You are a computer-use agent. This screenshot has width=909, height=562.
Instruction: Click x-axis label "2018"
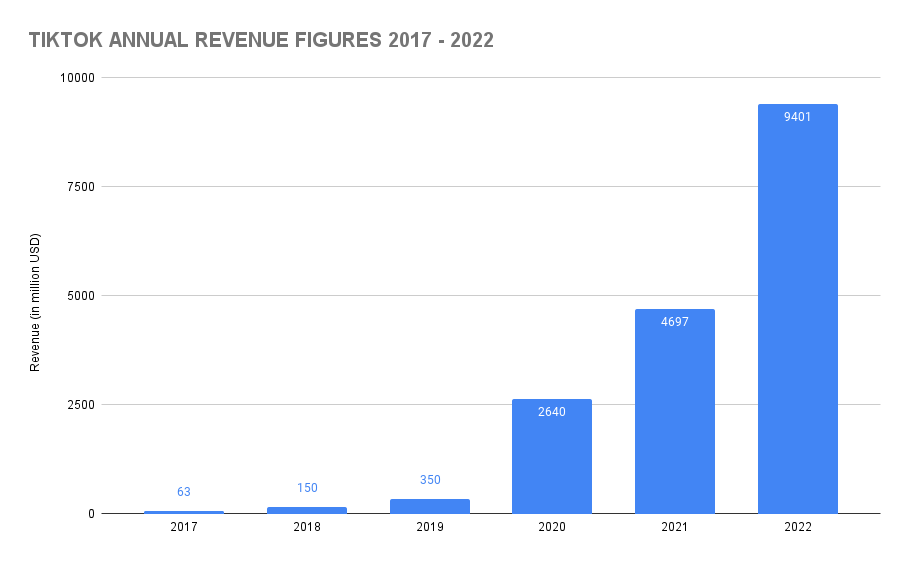[x=307, y=527]
